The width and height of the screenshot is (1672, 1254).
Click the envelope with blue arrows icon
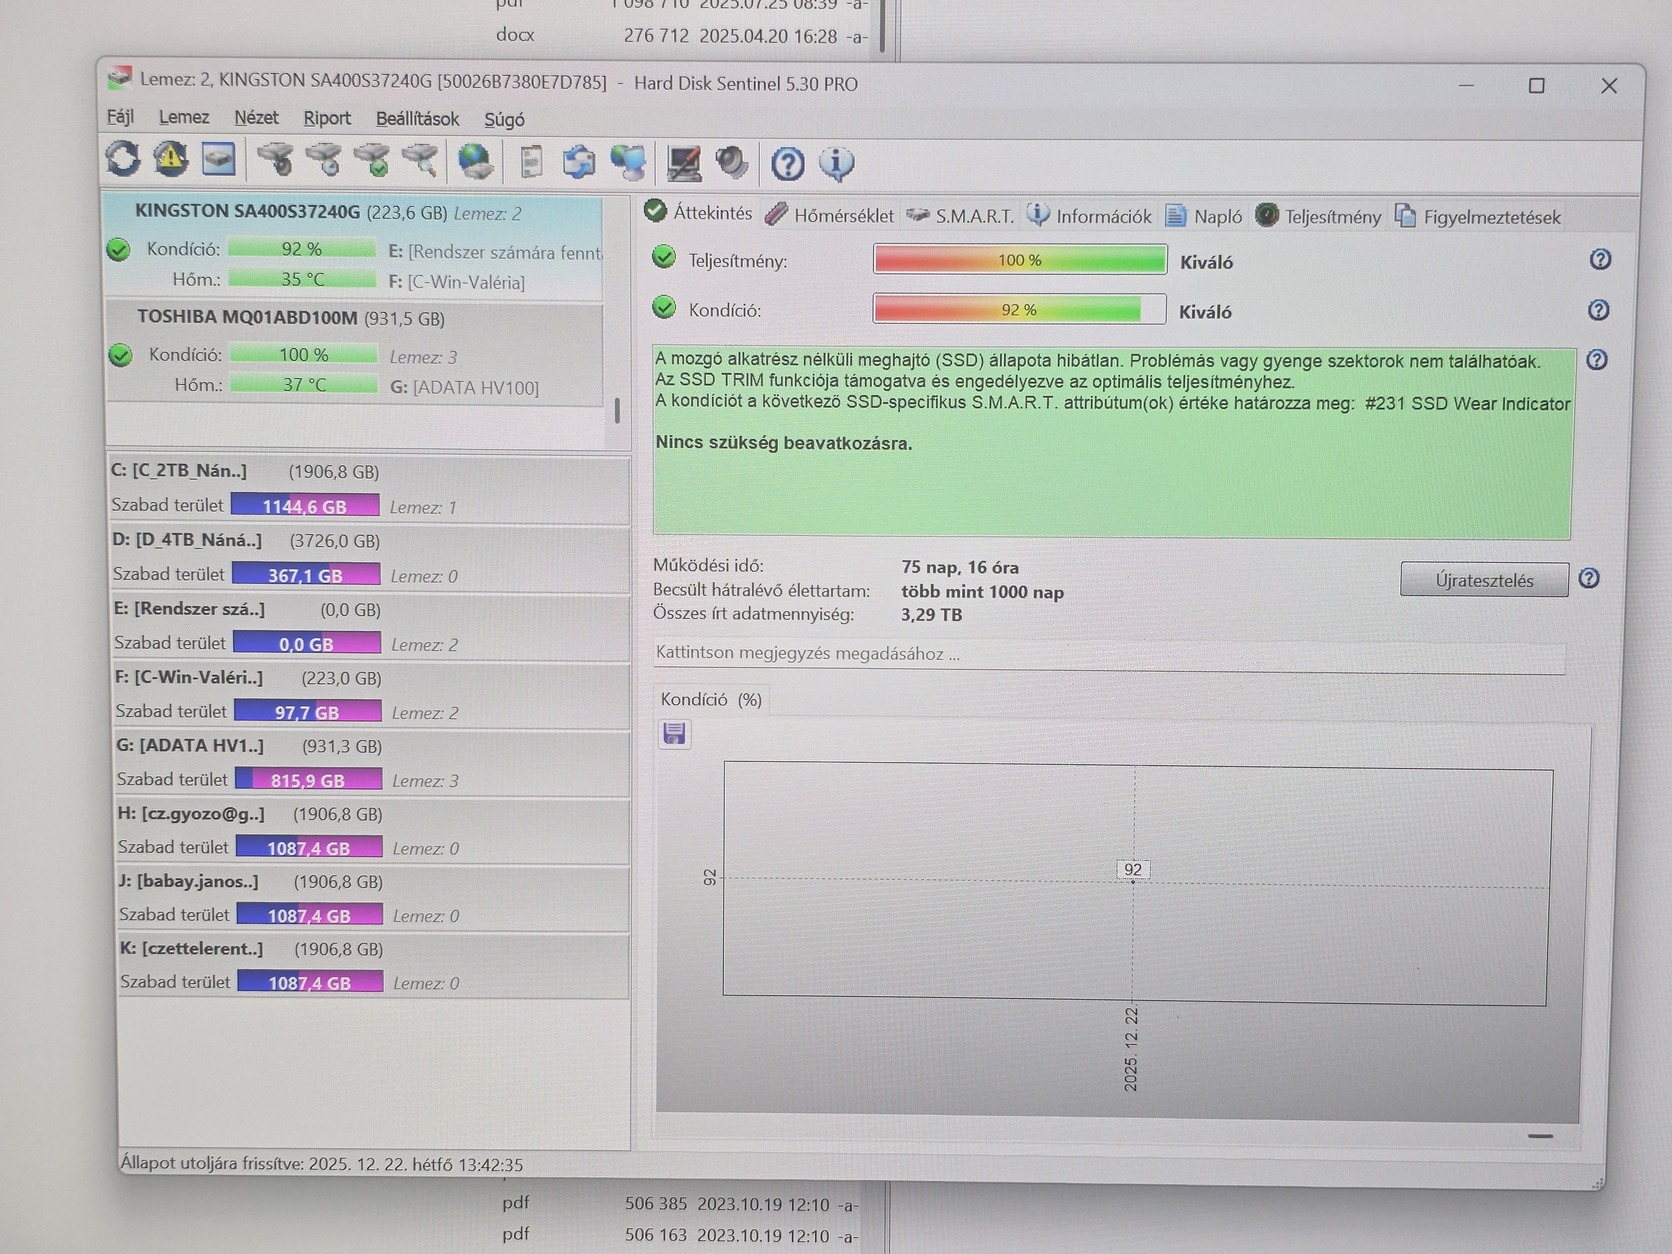[579, 162]
